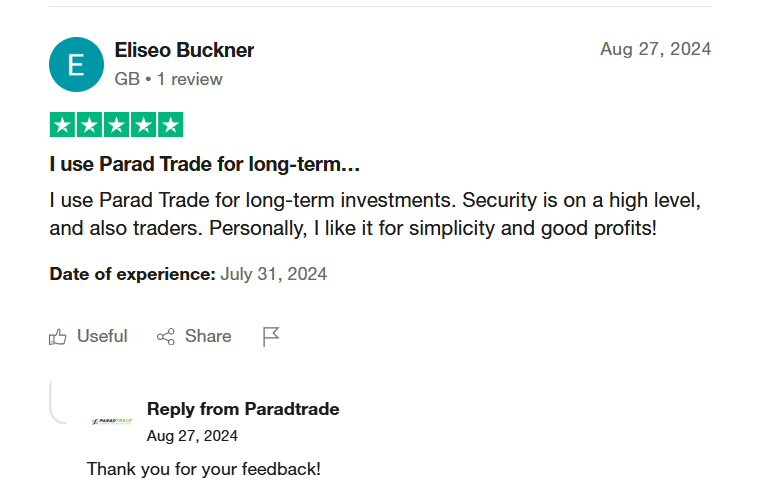Click the Share label
Viewport: 763px width, 501px height.
tap(208, 336)
